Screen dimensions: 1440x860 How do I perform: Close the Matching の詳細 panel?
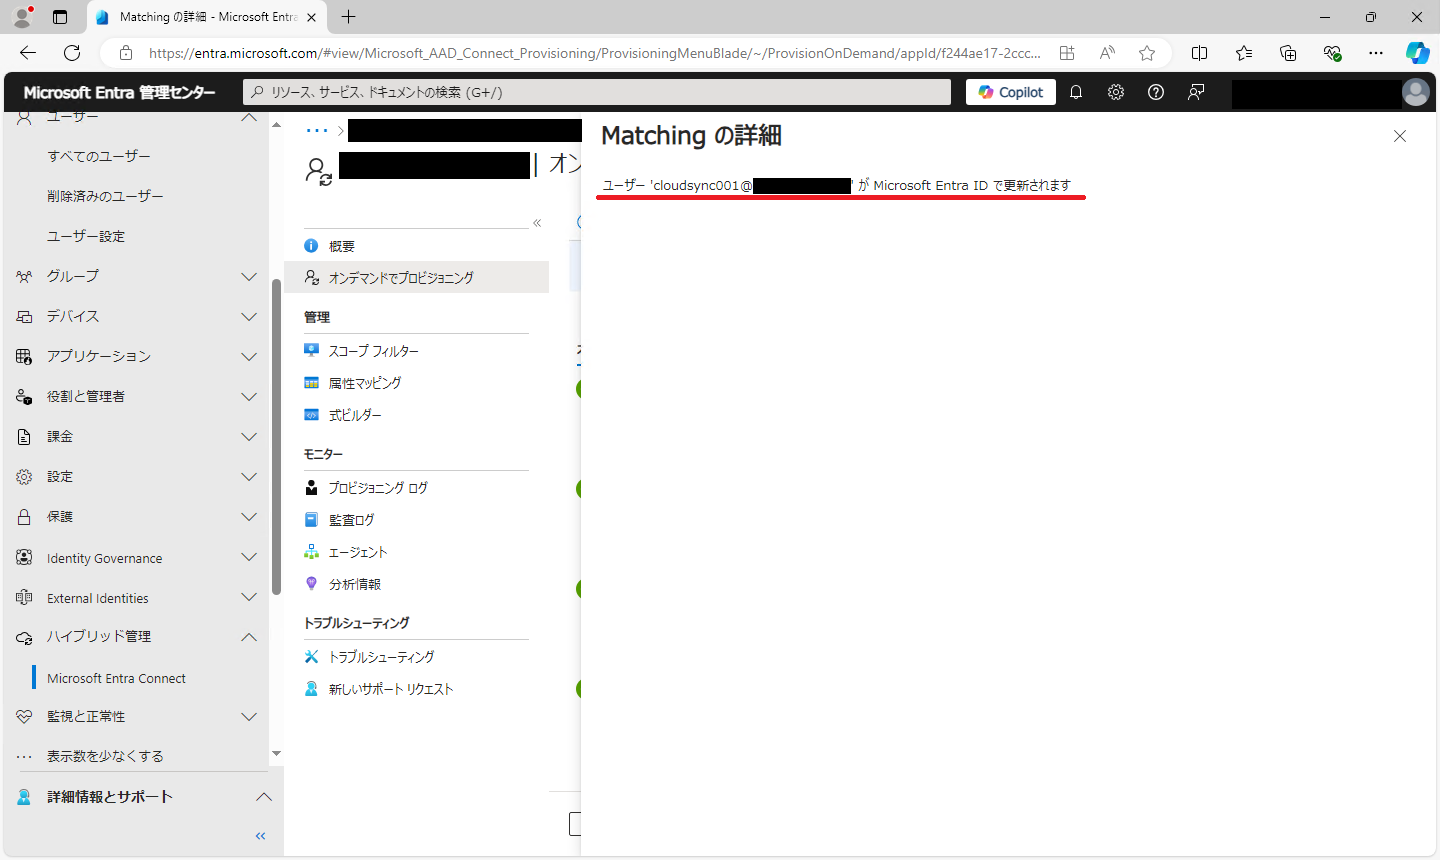pos(1400,136)
